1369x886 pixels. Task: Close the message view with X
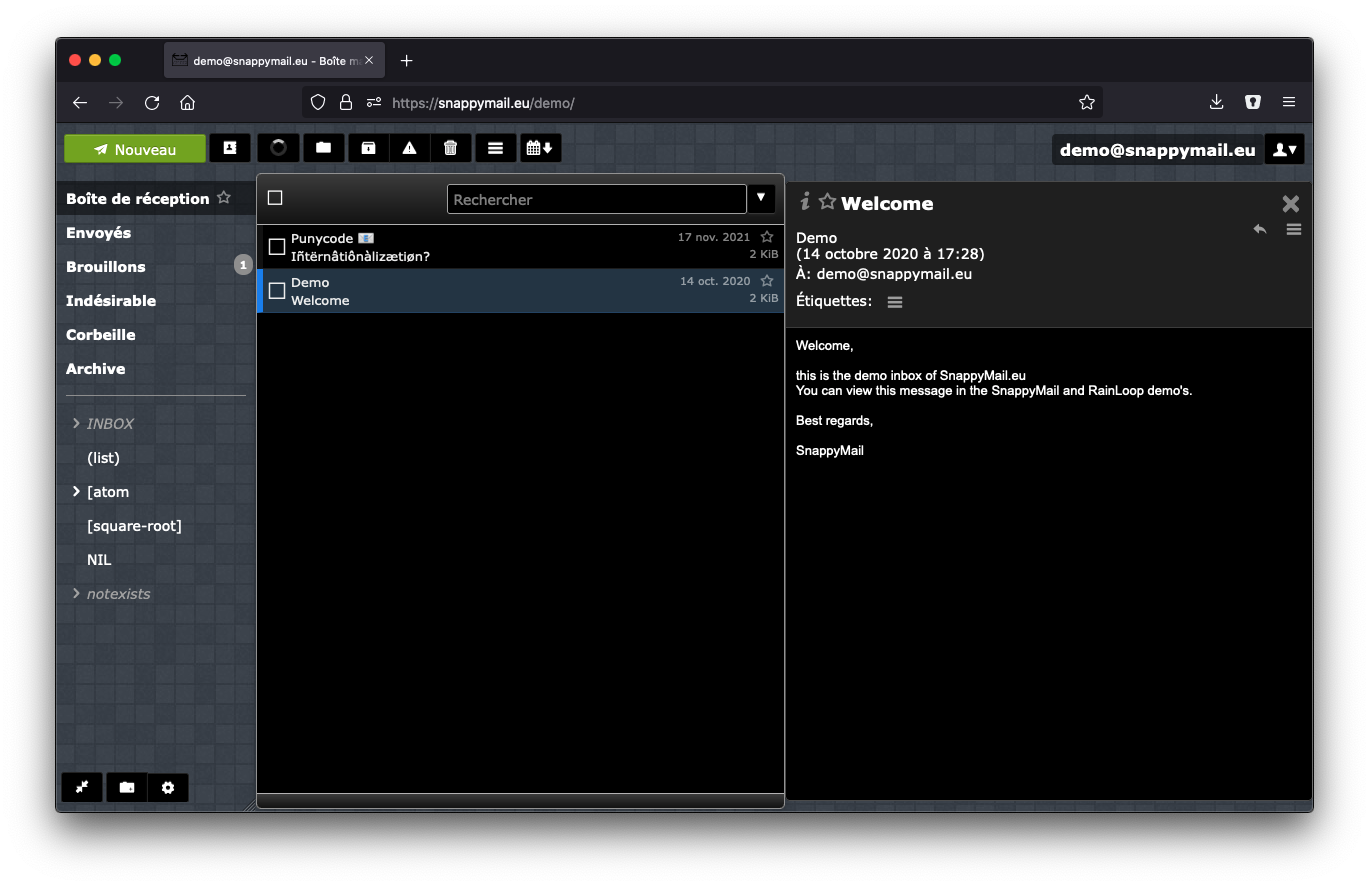point(1291,204)
